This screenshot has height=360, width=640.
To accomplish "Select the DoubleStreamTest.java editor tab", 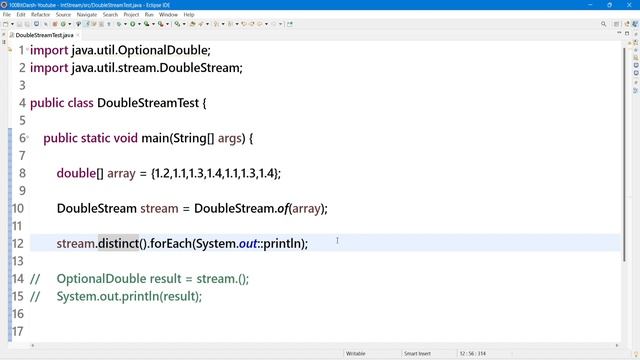I will tap(44, 35).
